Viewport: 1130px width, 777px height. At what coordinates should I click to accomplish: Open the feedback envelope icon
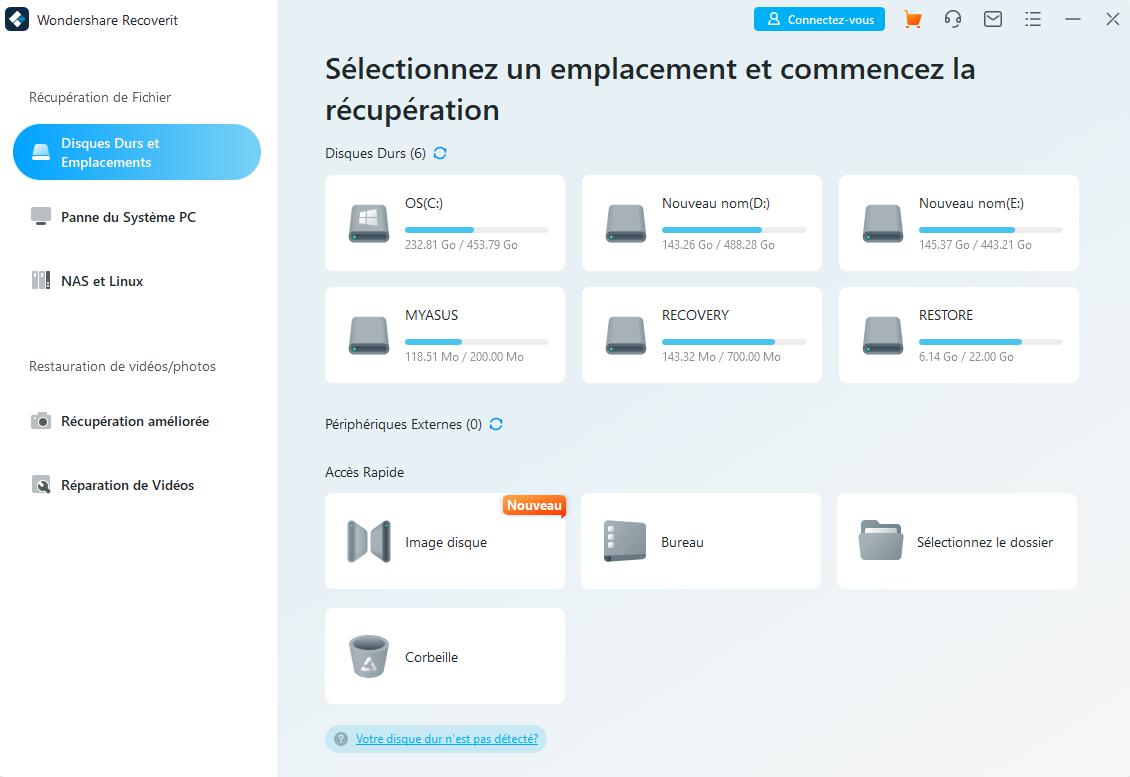point(992,18)
